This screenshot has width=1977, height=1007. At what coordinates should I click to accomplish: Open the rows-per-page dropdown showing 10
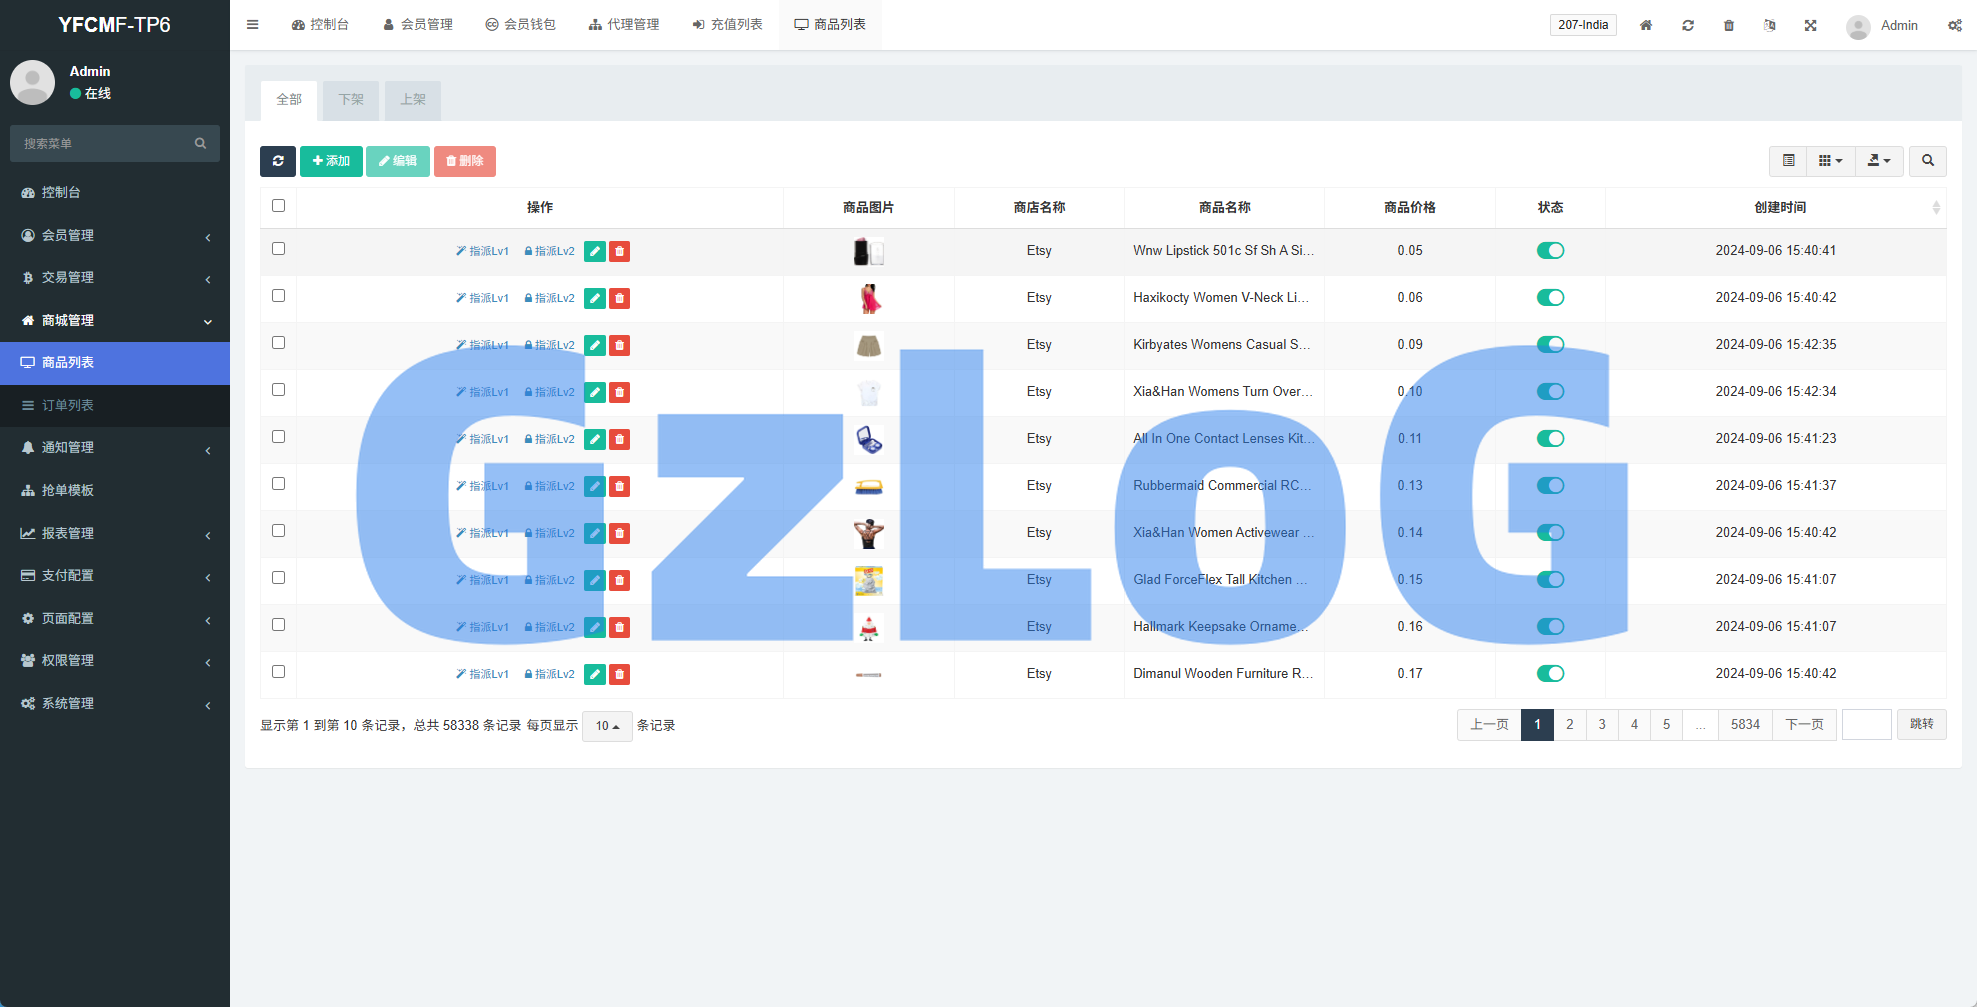[607, 726]
